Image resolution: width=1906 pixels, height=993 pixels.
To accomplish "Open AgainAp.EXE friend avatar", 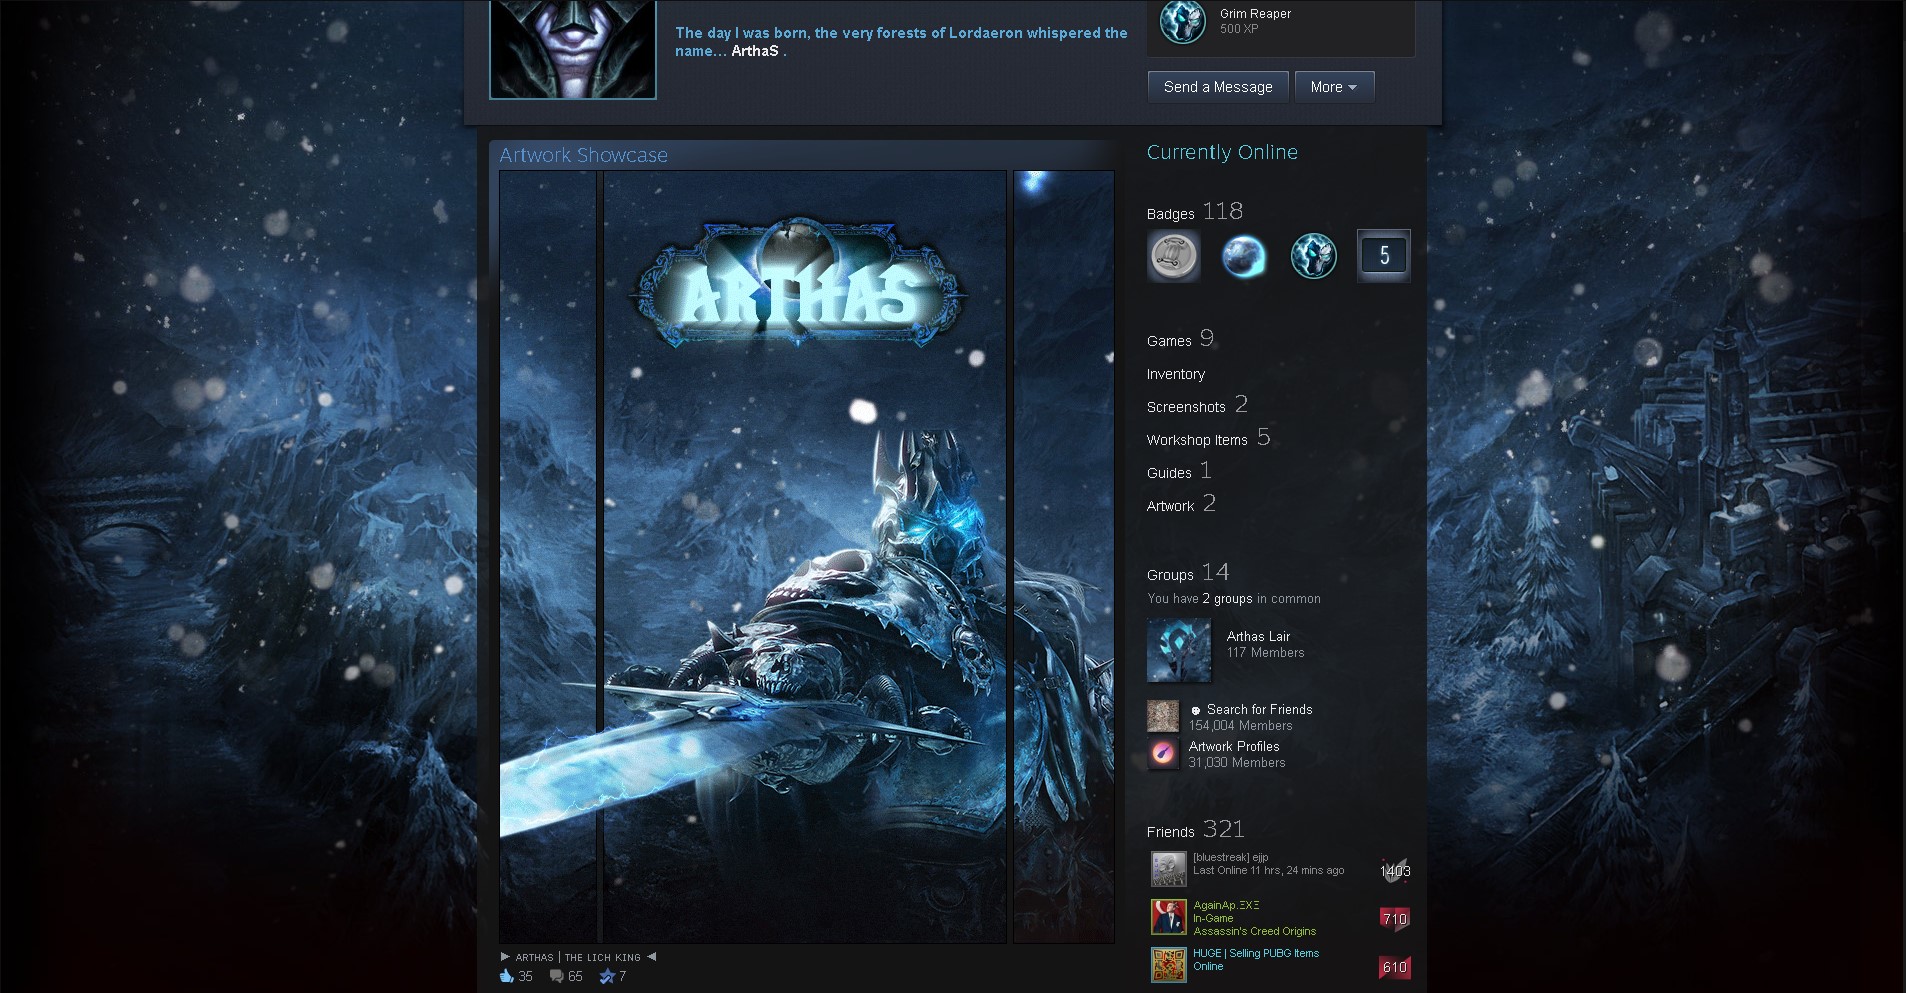I will click(1168, 917).
